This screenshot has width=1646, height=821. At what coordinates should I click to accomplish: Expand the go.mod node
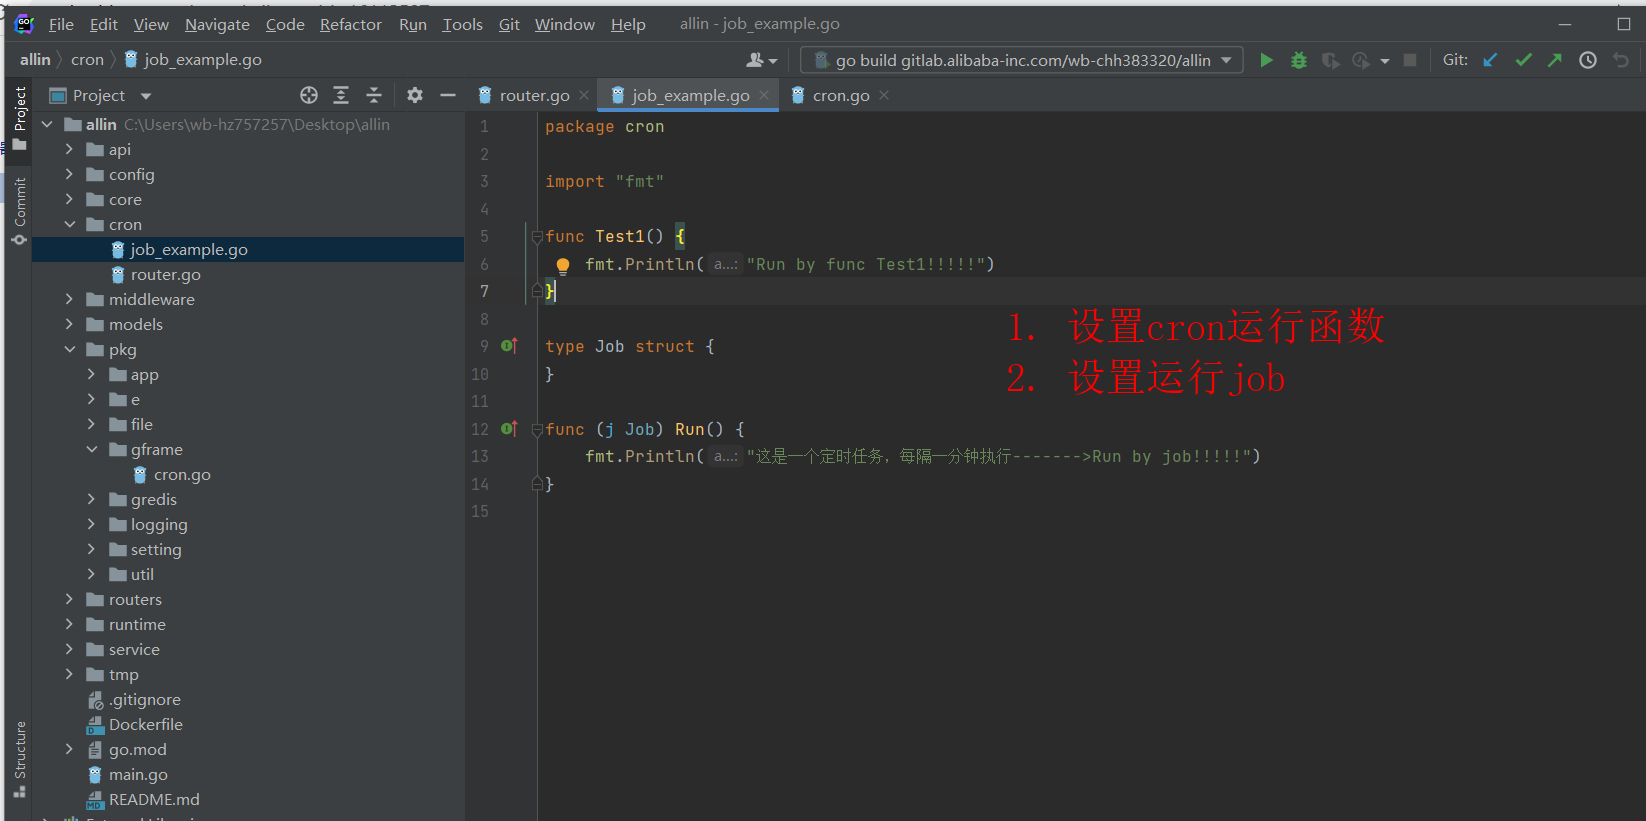(69, 749)
